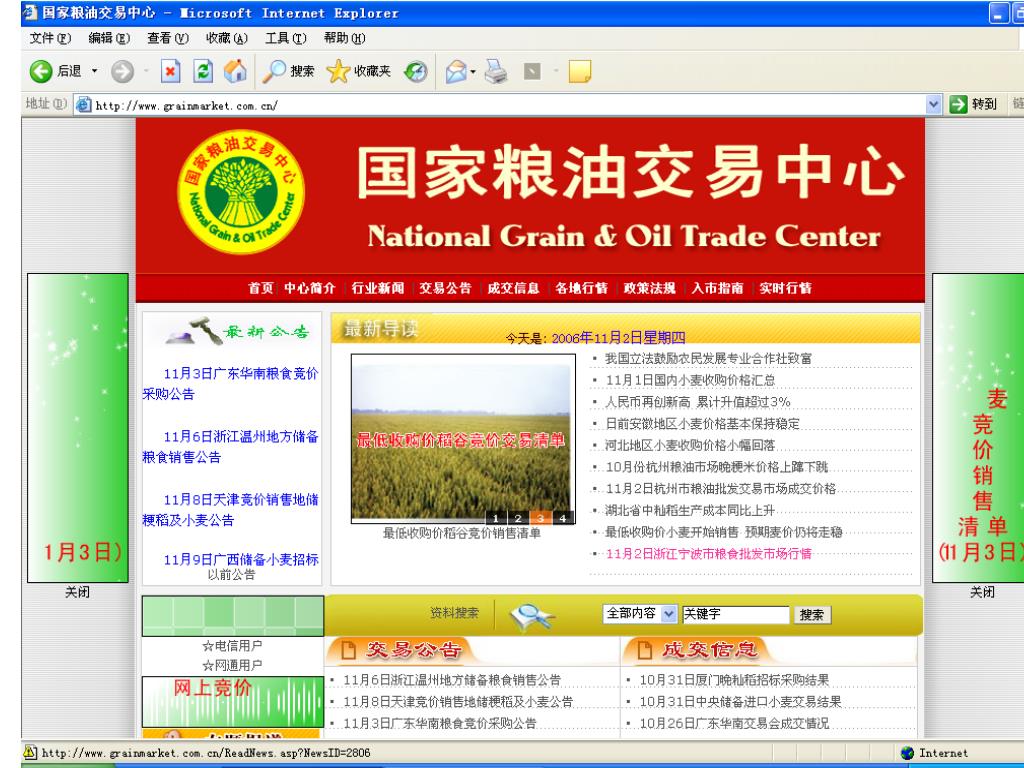
Task: Open 10月31日厦门晚籼稻招标采购结果 under 成交信息
Action: [x=733, y=680]
